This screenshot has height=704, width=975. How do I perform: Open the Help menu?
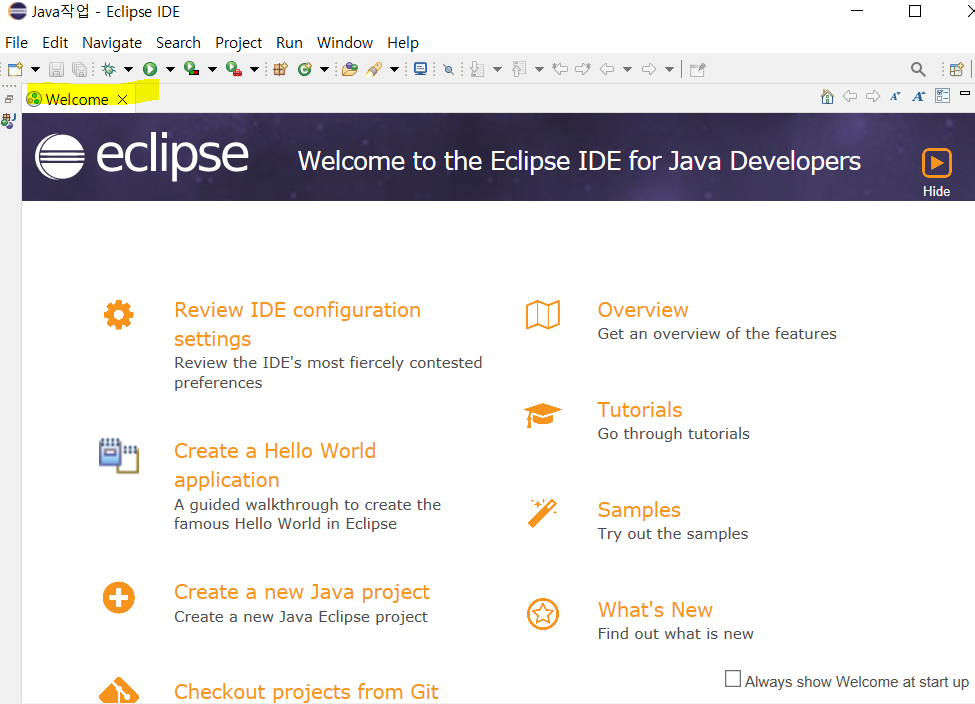(x=403, y=42)
